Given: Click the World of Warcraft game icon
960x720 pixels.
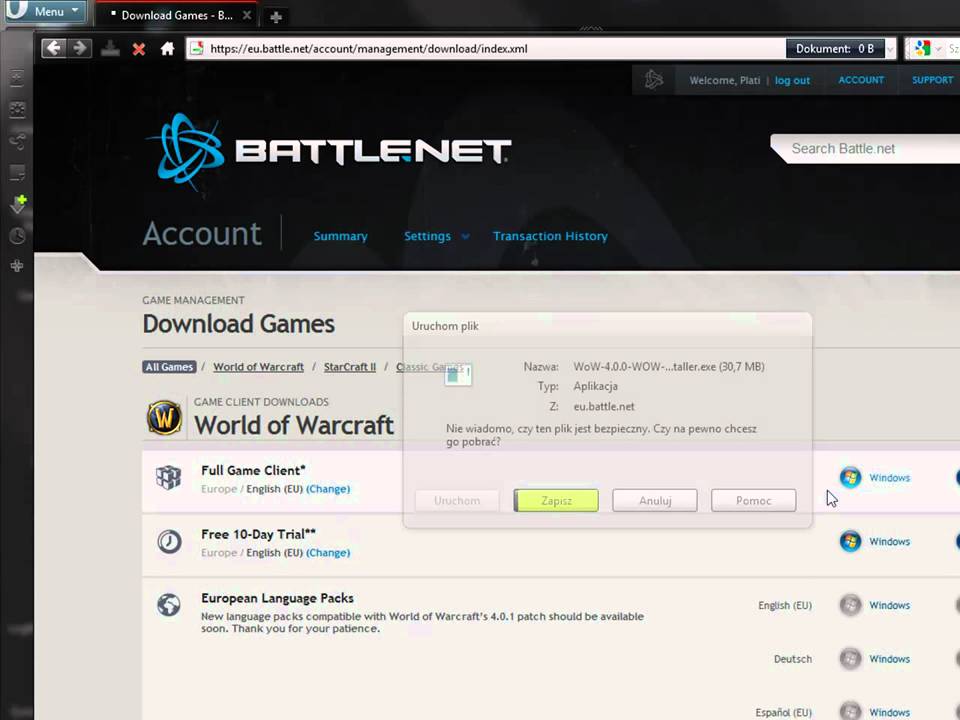Looking at the screenshot, I should click(164, 418).
